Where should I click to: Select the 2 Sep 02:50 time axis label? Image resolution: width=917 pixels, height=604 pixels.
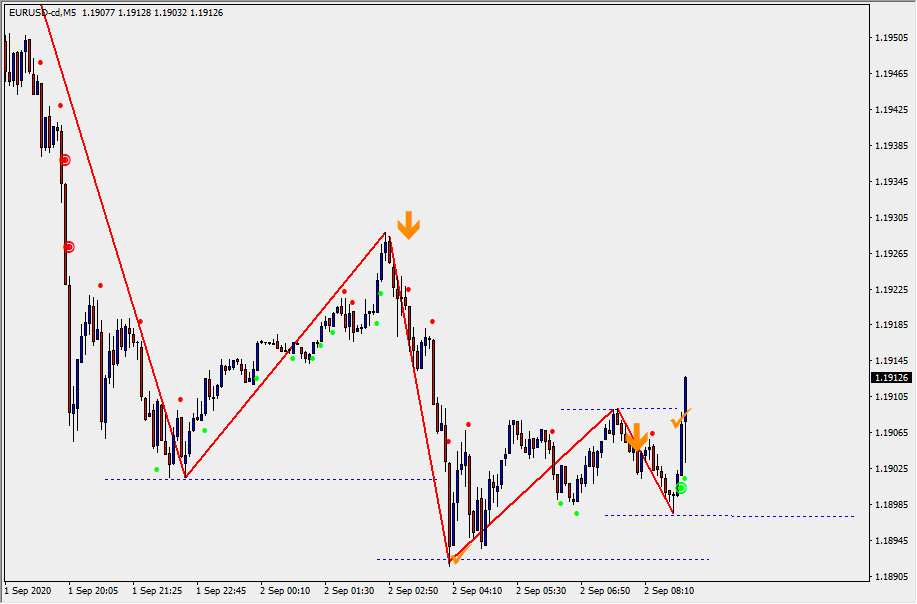[x=413, y=590]
